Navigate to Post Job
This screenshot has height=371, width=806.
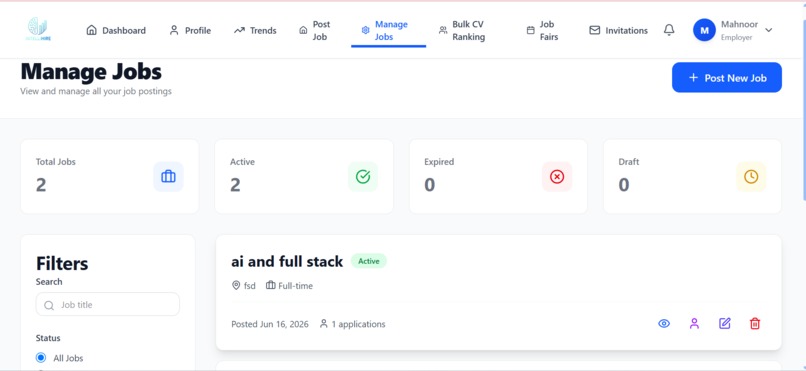tap(315, 30)
